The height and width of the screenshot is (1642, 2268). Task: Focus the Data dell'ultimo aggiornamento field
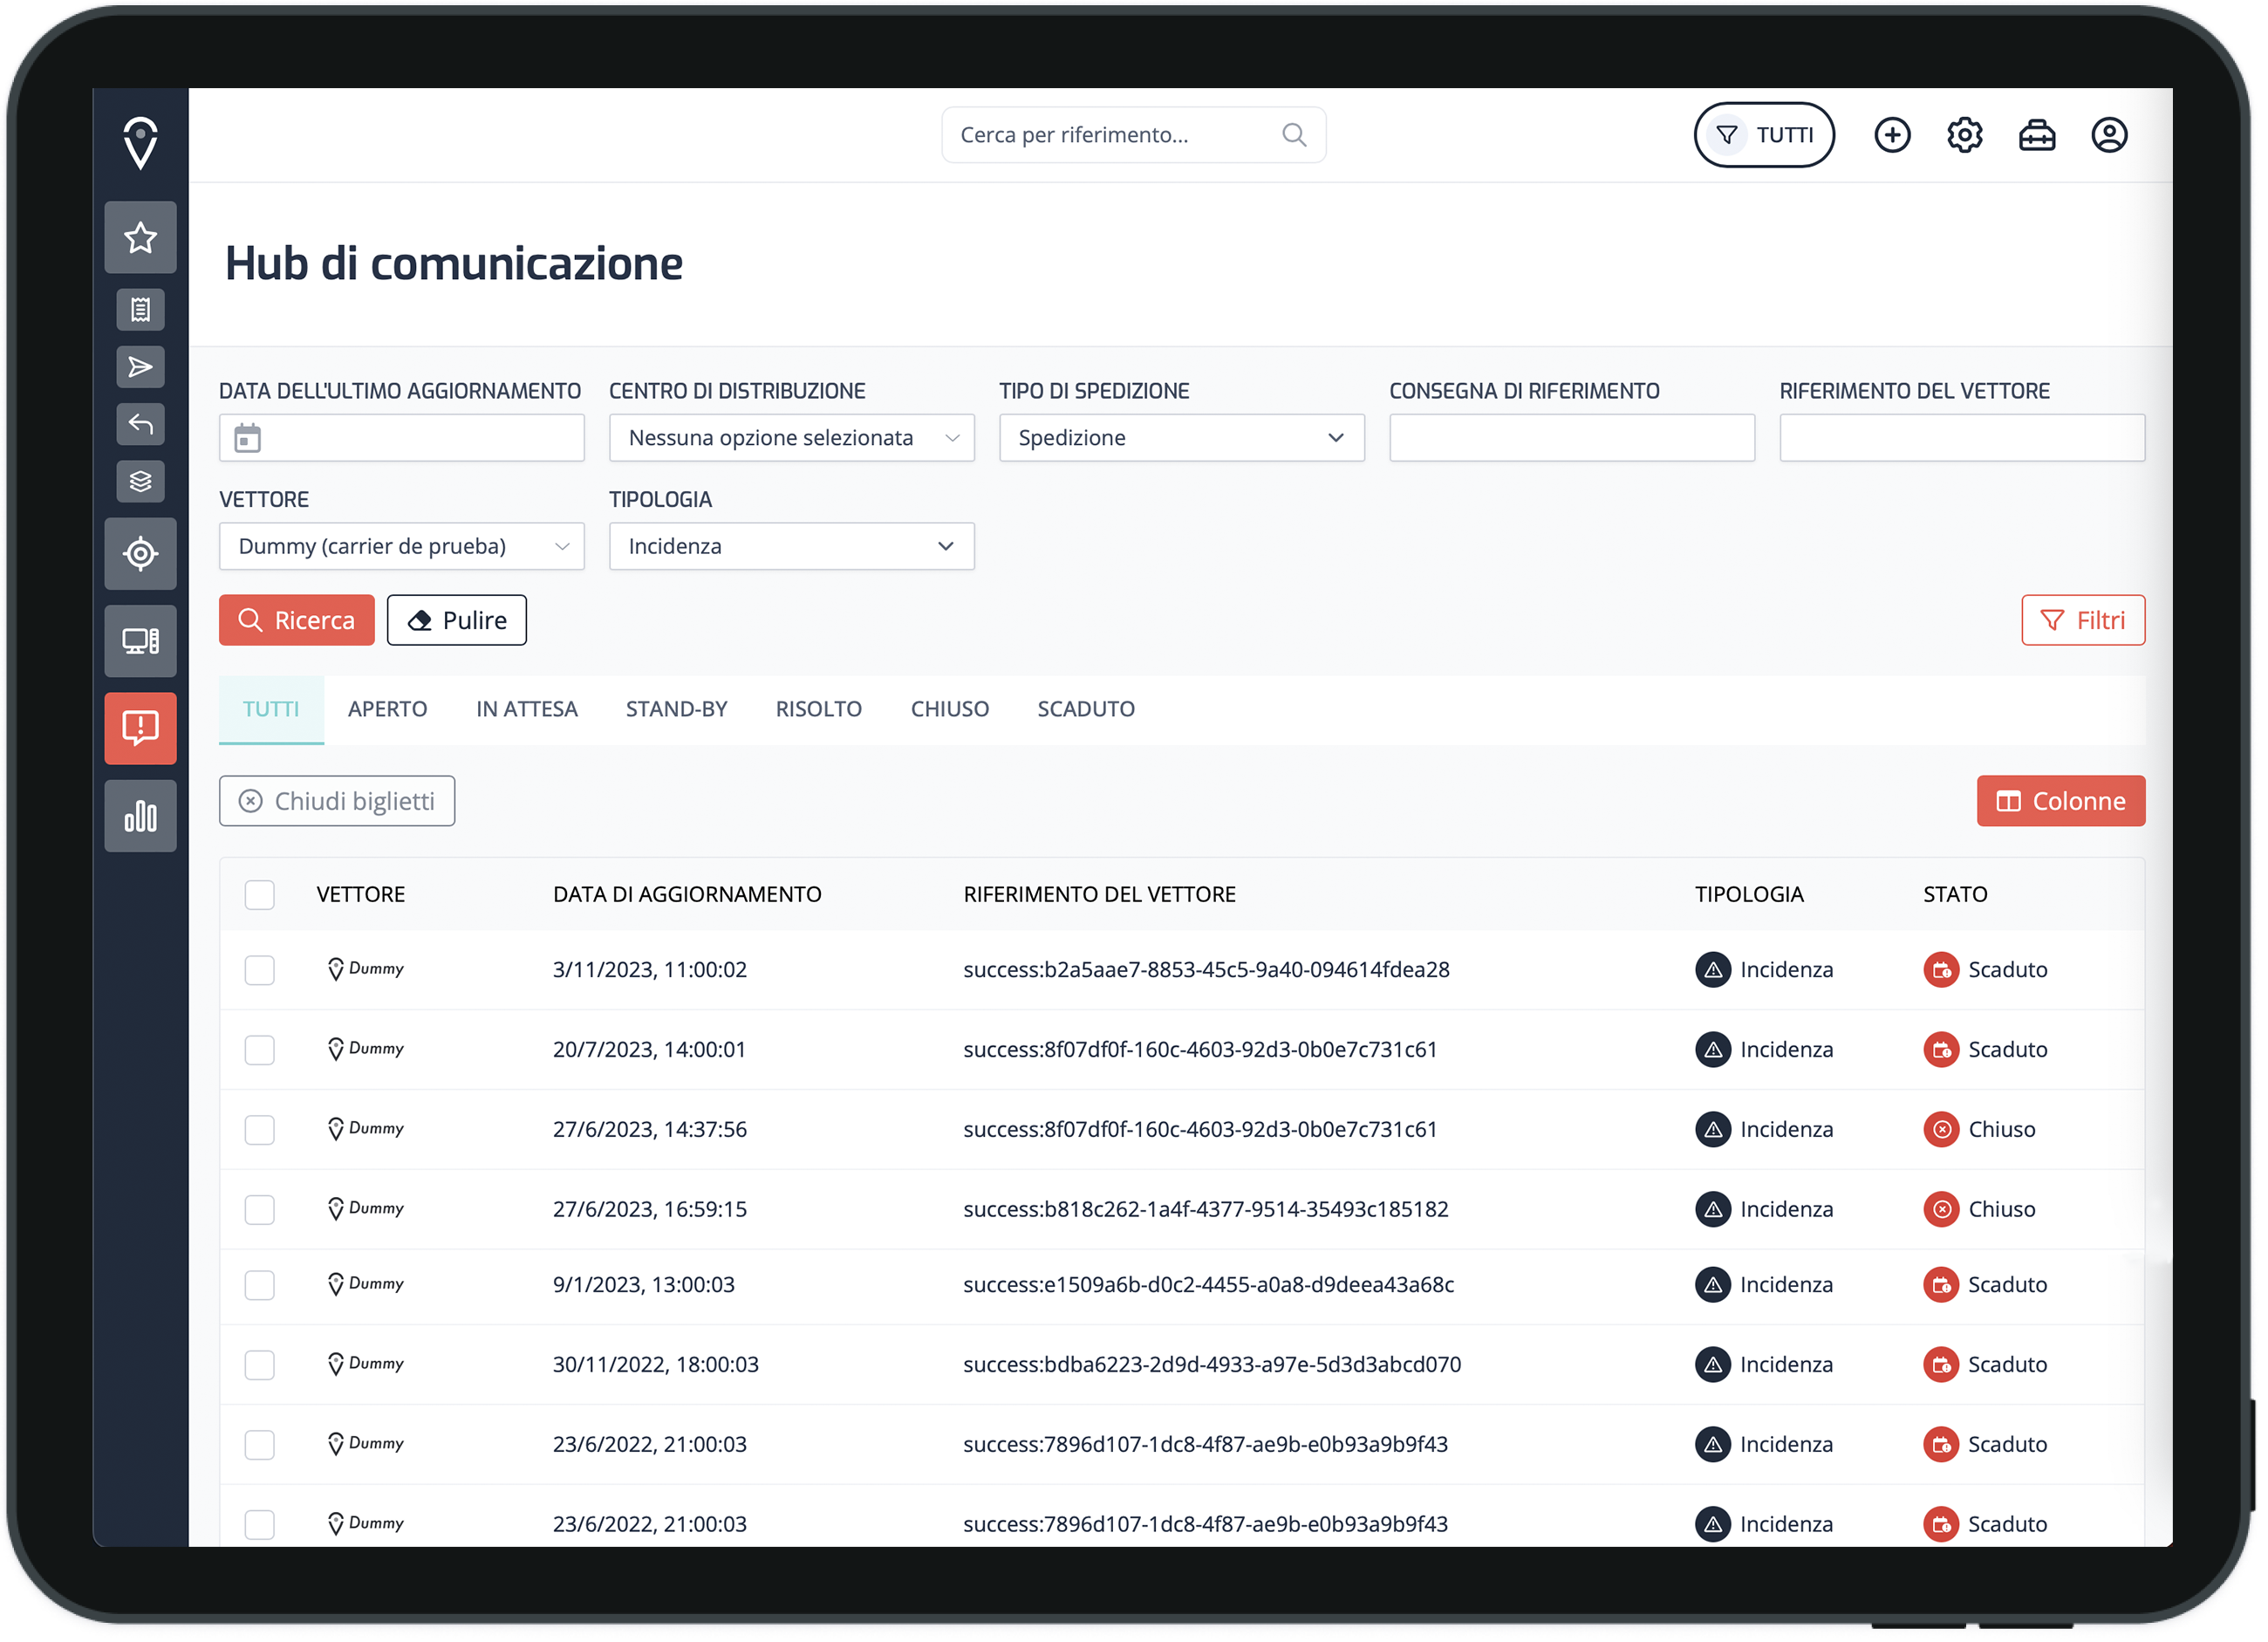[402, 438]
